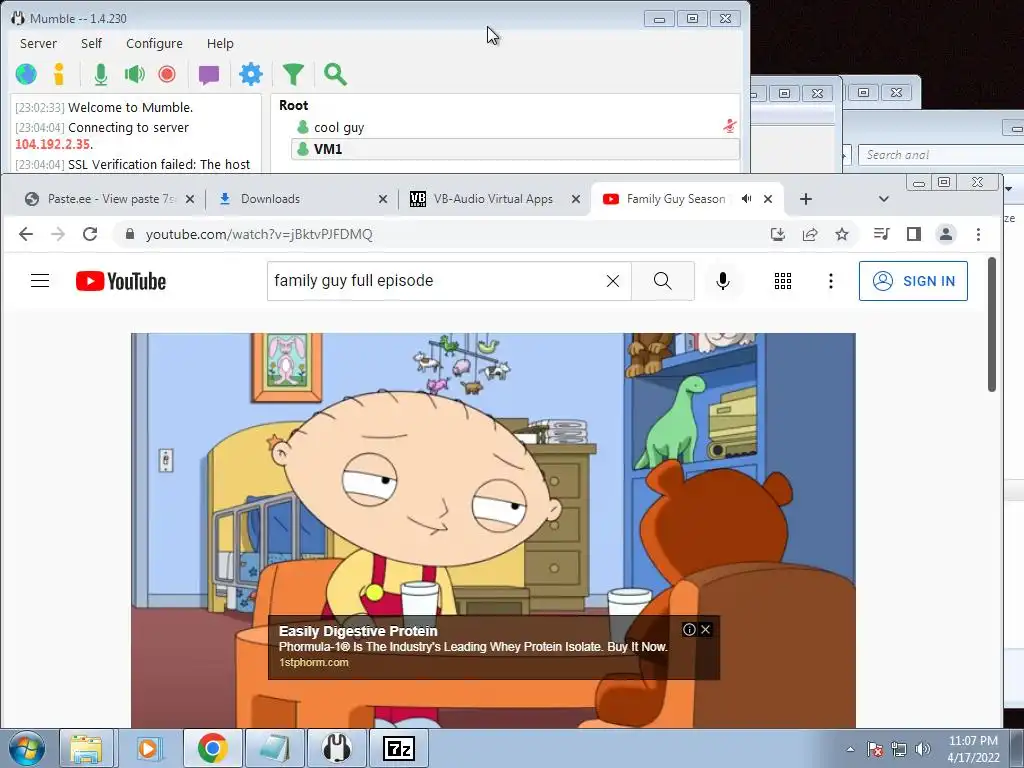Screen dimensions: 1024x768
Task: Show hidden tray icons arrow
Action: click(x=850, y=750)
